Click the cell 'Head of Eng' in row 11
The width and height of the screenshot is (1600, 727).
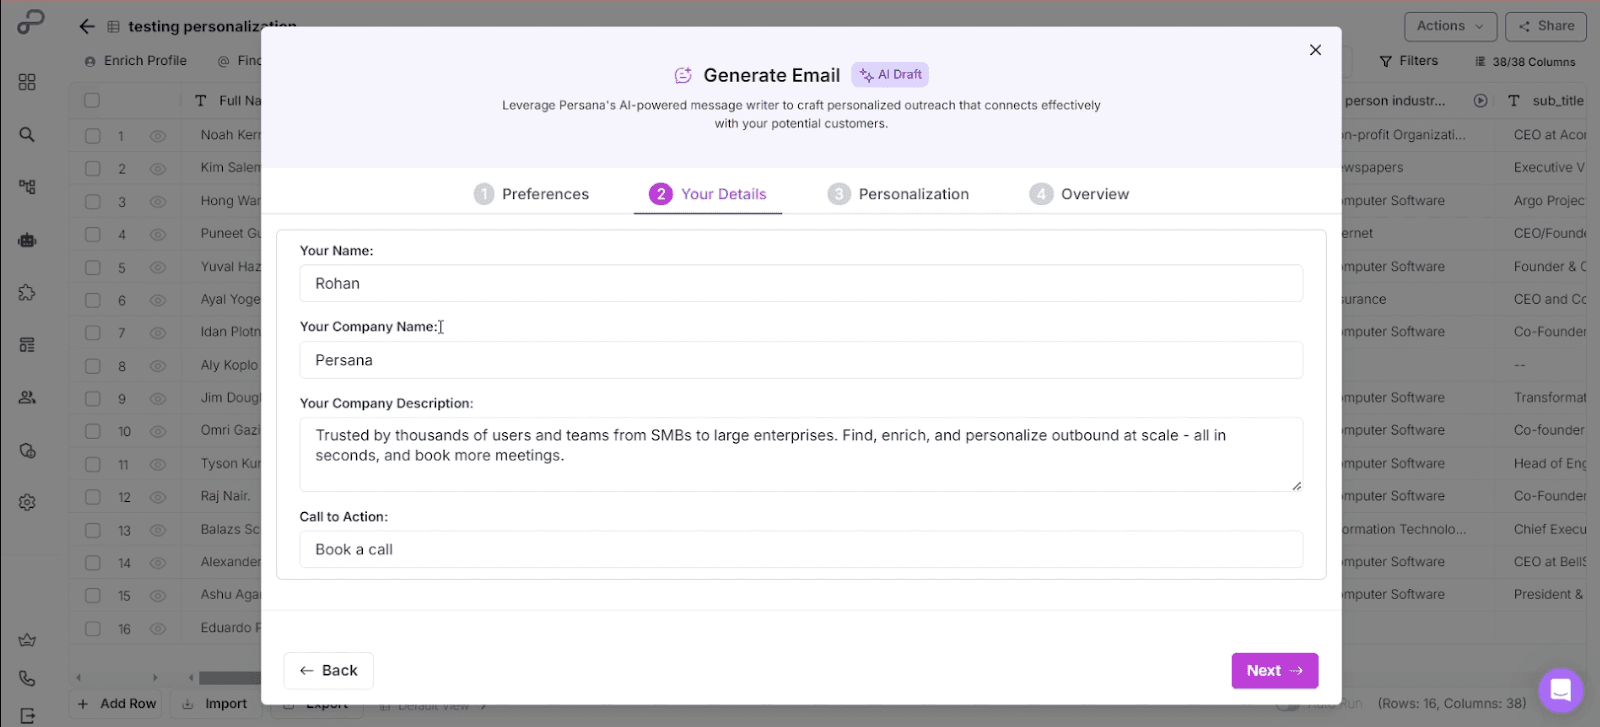click(1549, 464)
